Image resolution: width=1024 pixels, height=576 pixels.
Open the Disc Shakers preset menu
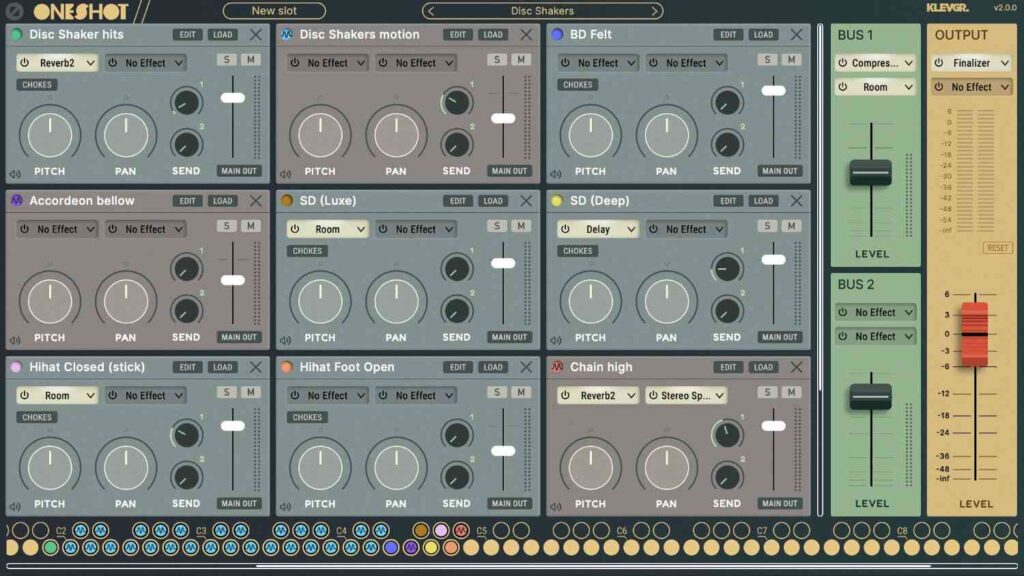tap(542, 11)
